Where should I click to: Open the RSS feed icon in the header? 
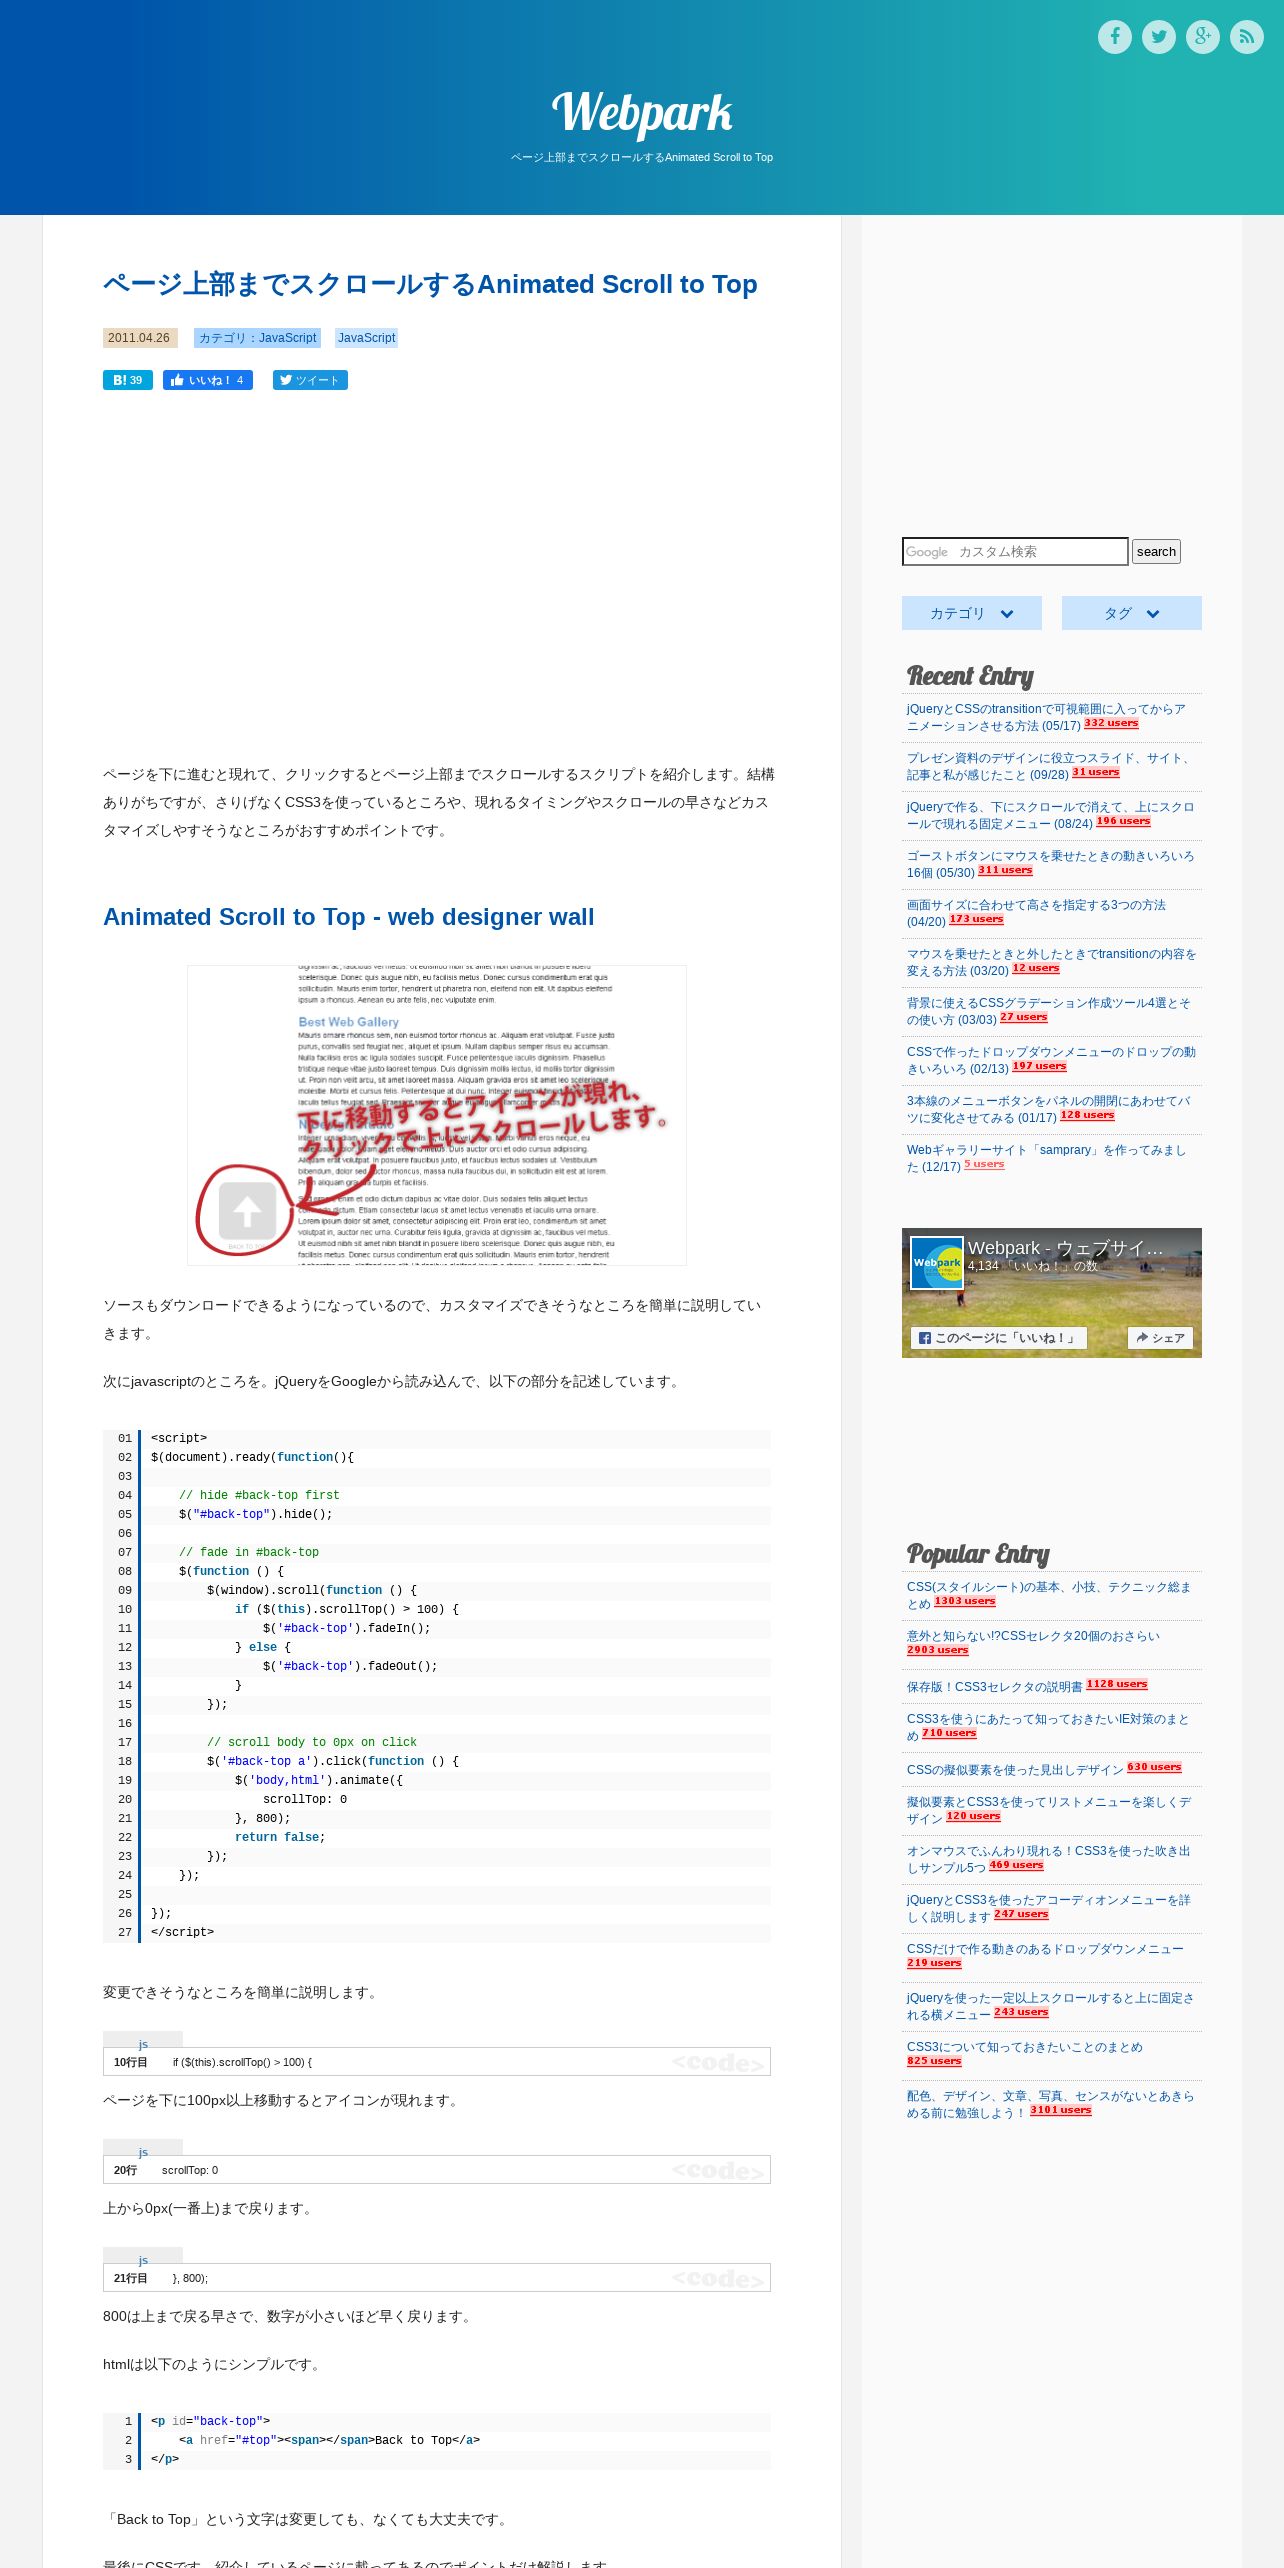coord(1247,37)
